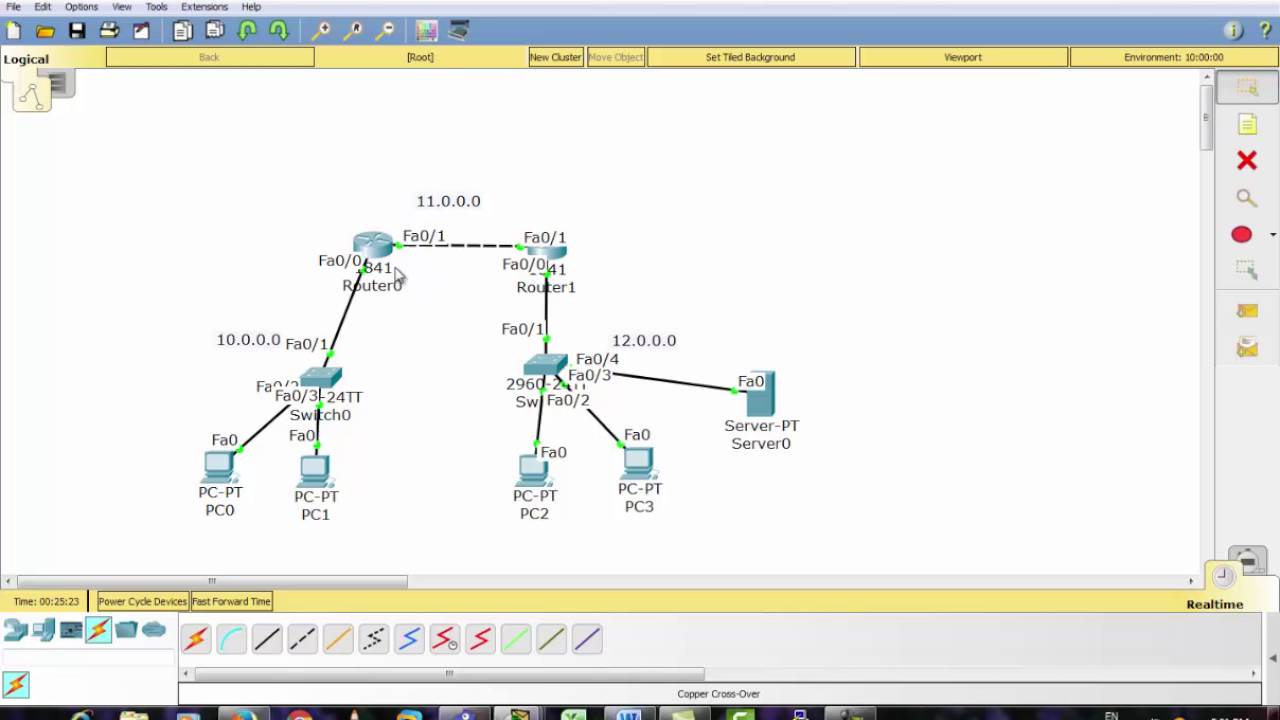Open the Tools menu
The width and height of the screenshot is (1280, 720).
tap(156, 7)
